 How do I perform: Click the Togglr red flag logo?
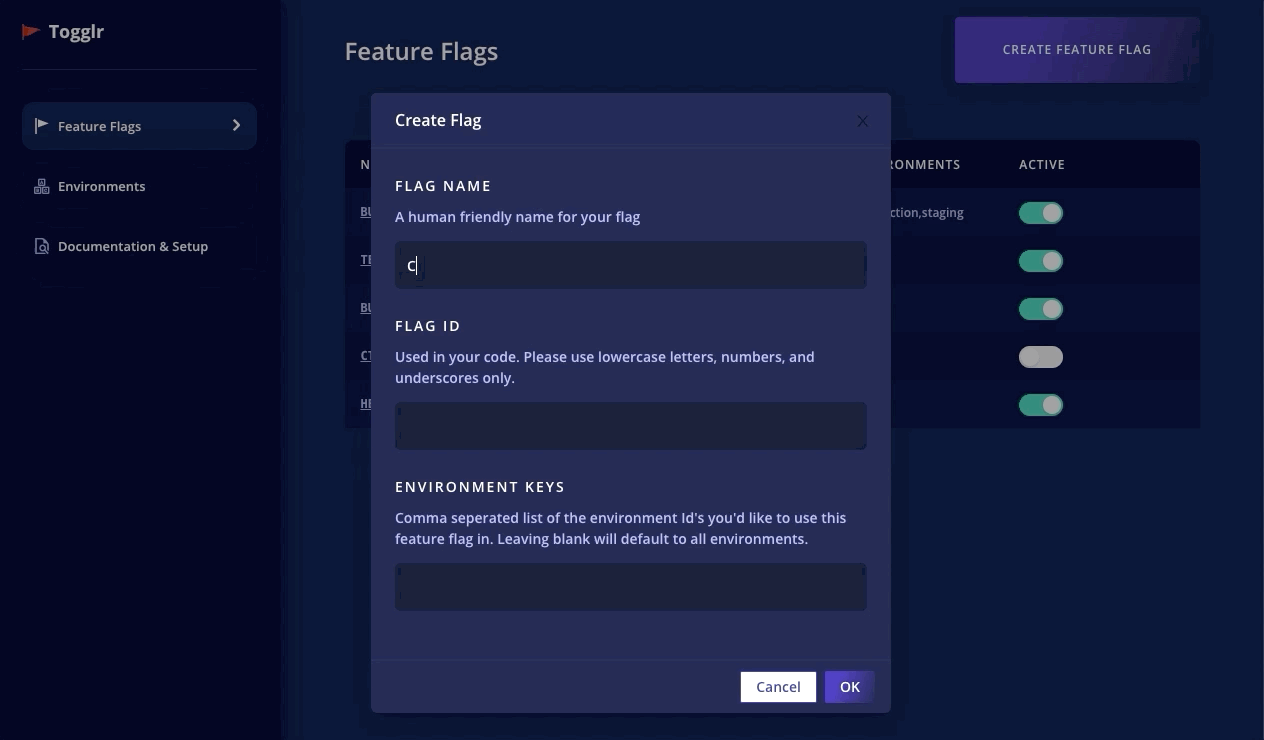coord(31,32)
